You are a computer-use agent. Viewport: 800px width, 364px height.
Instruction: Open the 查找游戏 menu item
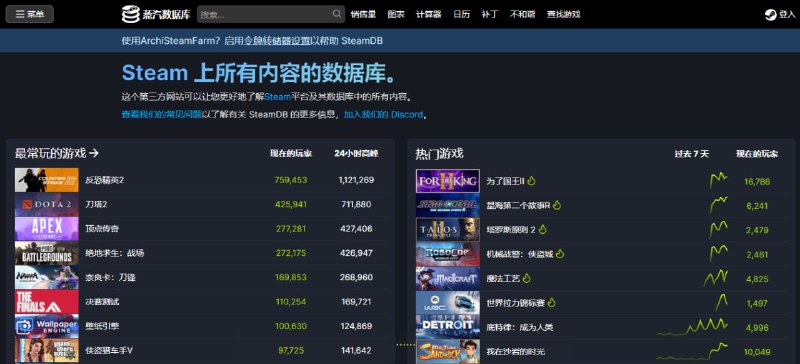click(563, 14)
